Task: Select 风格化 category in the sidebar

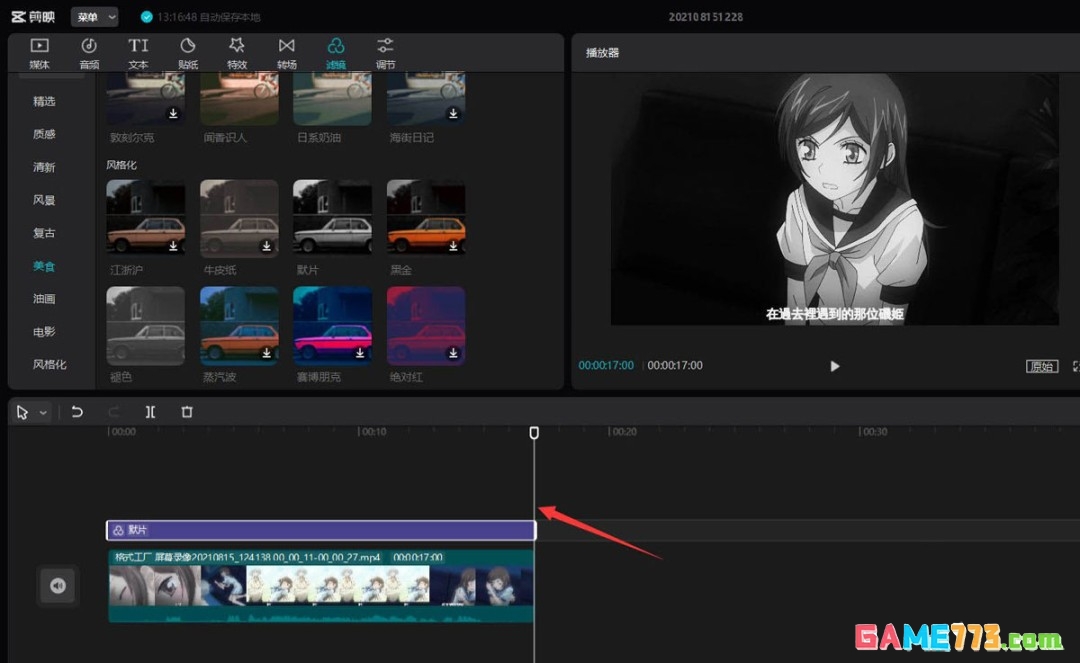Action: tap(50, 364)
